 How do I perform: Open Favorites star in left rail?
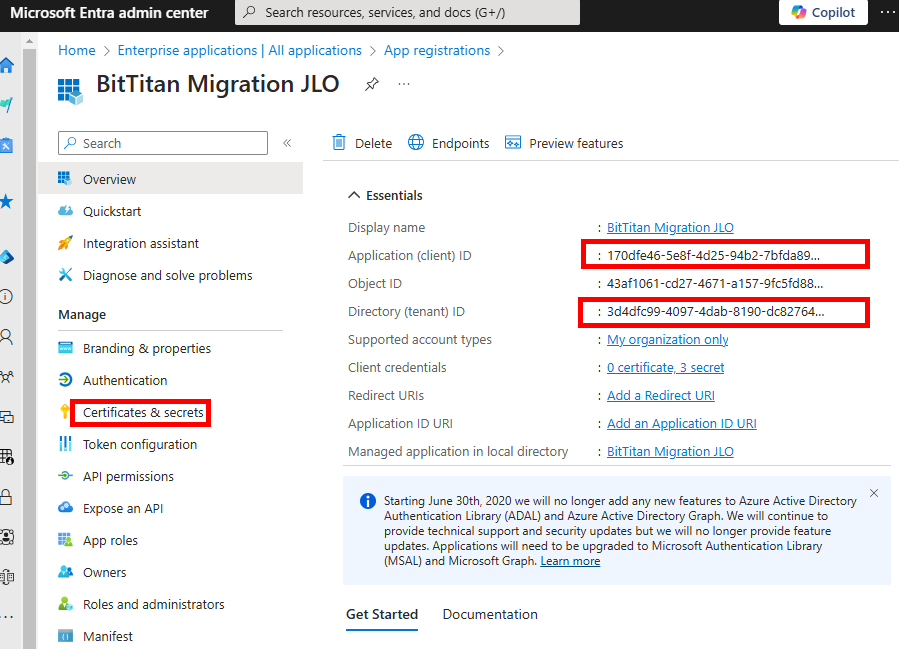6,201
